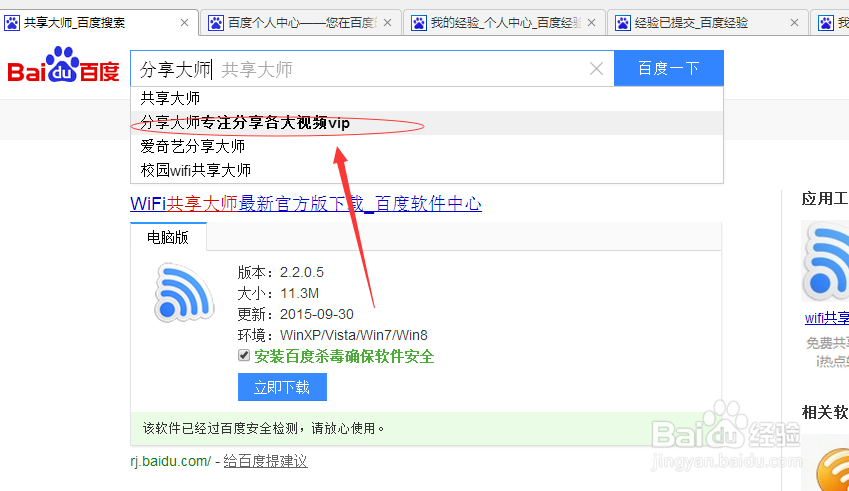This screenshot has width=849, height=491.
Task: Uncheck 安装百度杀毒确保软件安全 checkbox
Action: click(244, 356)
